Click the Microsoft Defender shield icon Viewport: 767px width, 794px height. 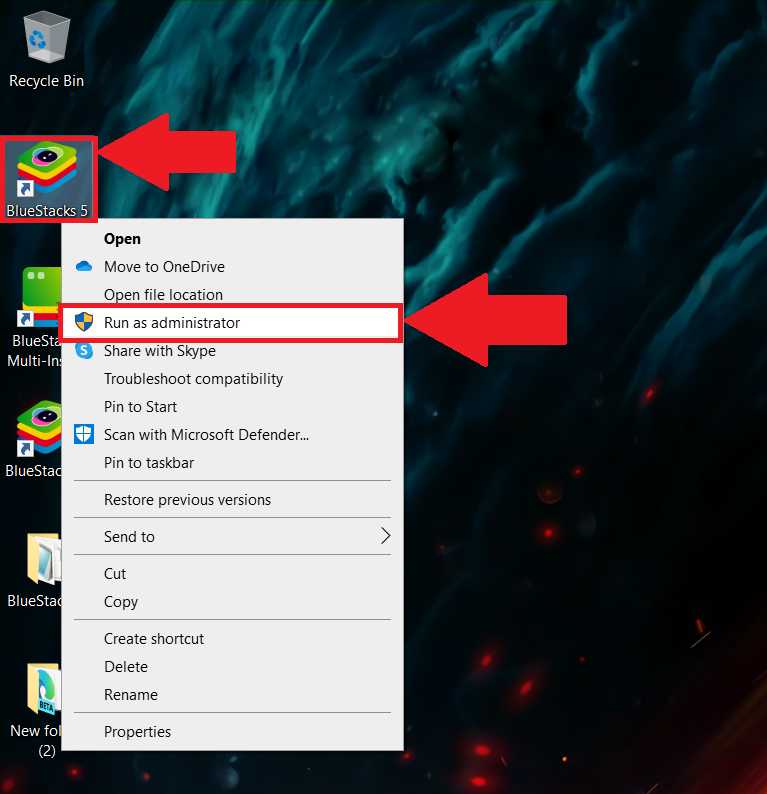[x=84, y=434]
